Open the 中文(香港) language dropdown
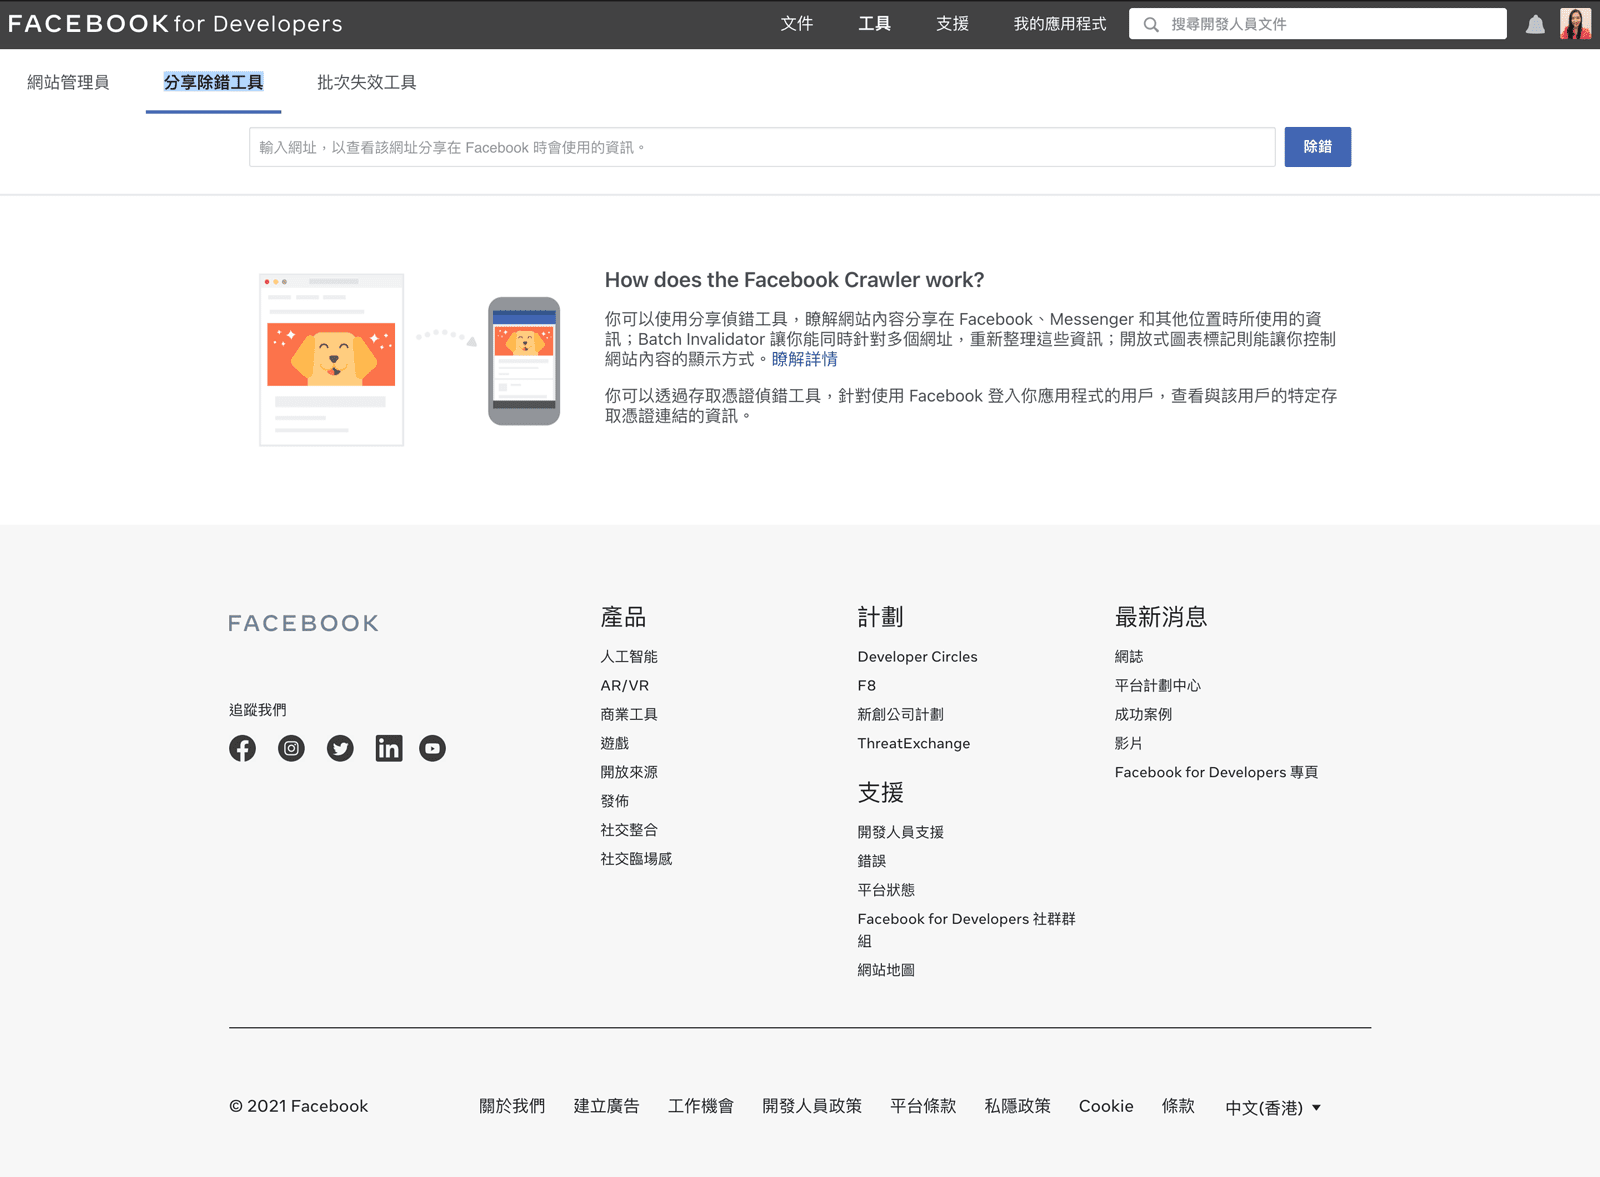 pos(1273,1107)
